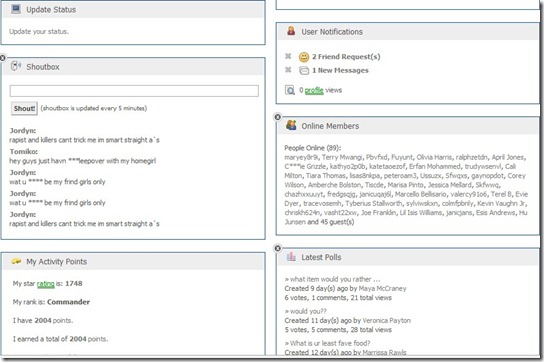Open 1 New Messages notification
The image size is (544, 362).
[x=340, y=70]
